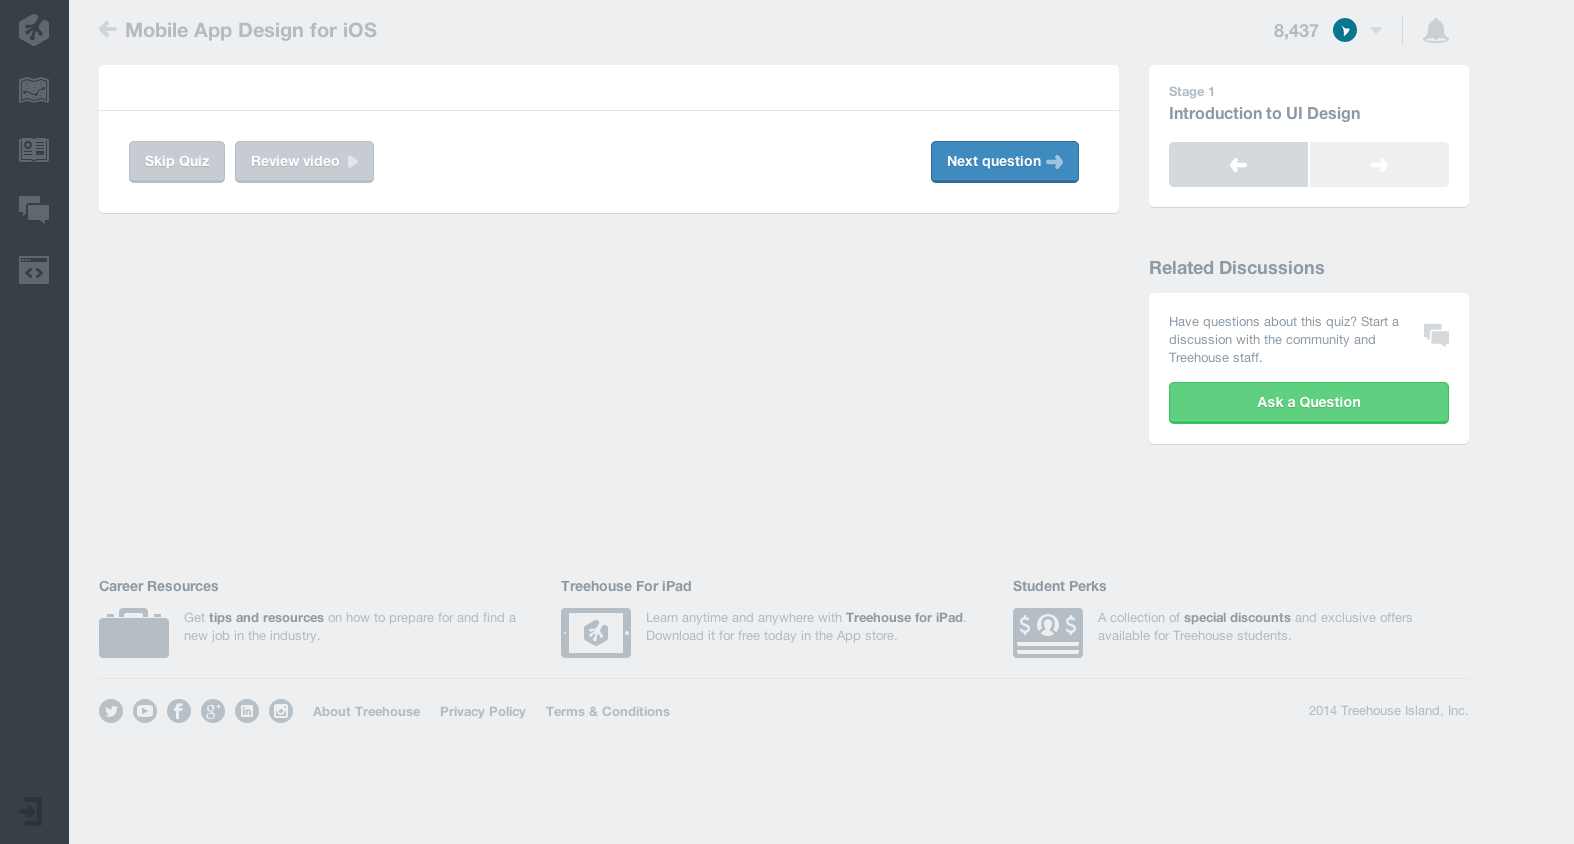Click the Career Resources briefcase icon
Viewport: 1574px width, 844px height.
pos(134,633)
